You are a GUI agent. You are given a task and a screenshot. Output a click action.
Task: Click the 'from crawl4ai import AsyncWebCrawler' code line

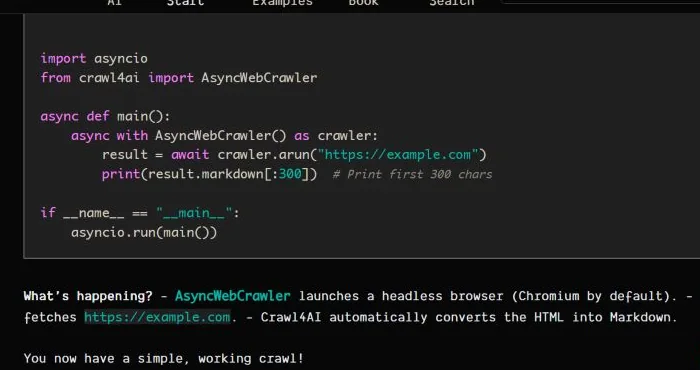point(179,78)
